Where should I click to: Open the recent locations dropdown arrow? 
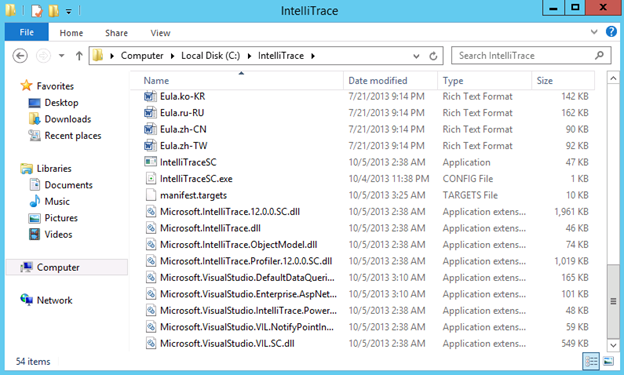tap(61, 56)
